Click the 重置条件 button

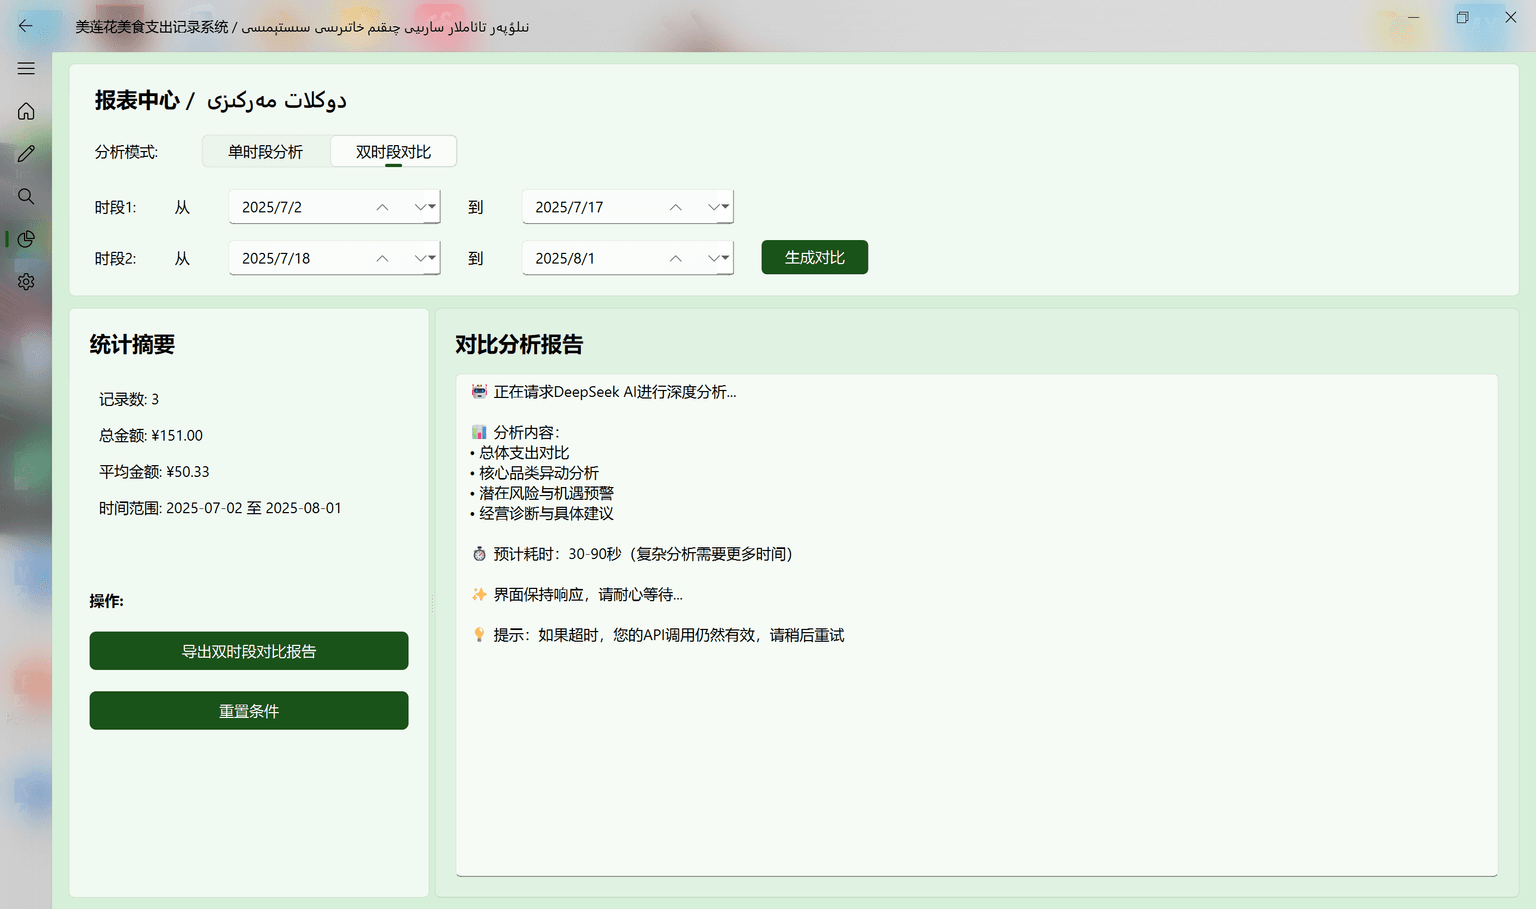249,711
